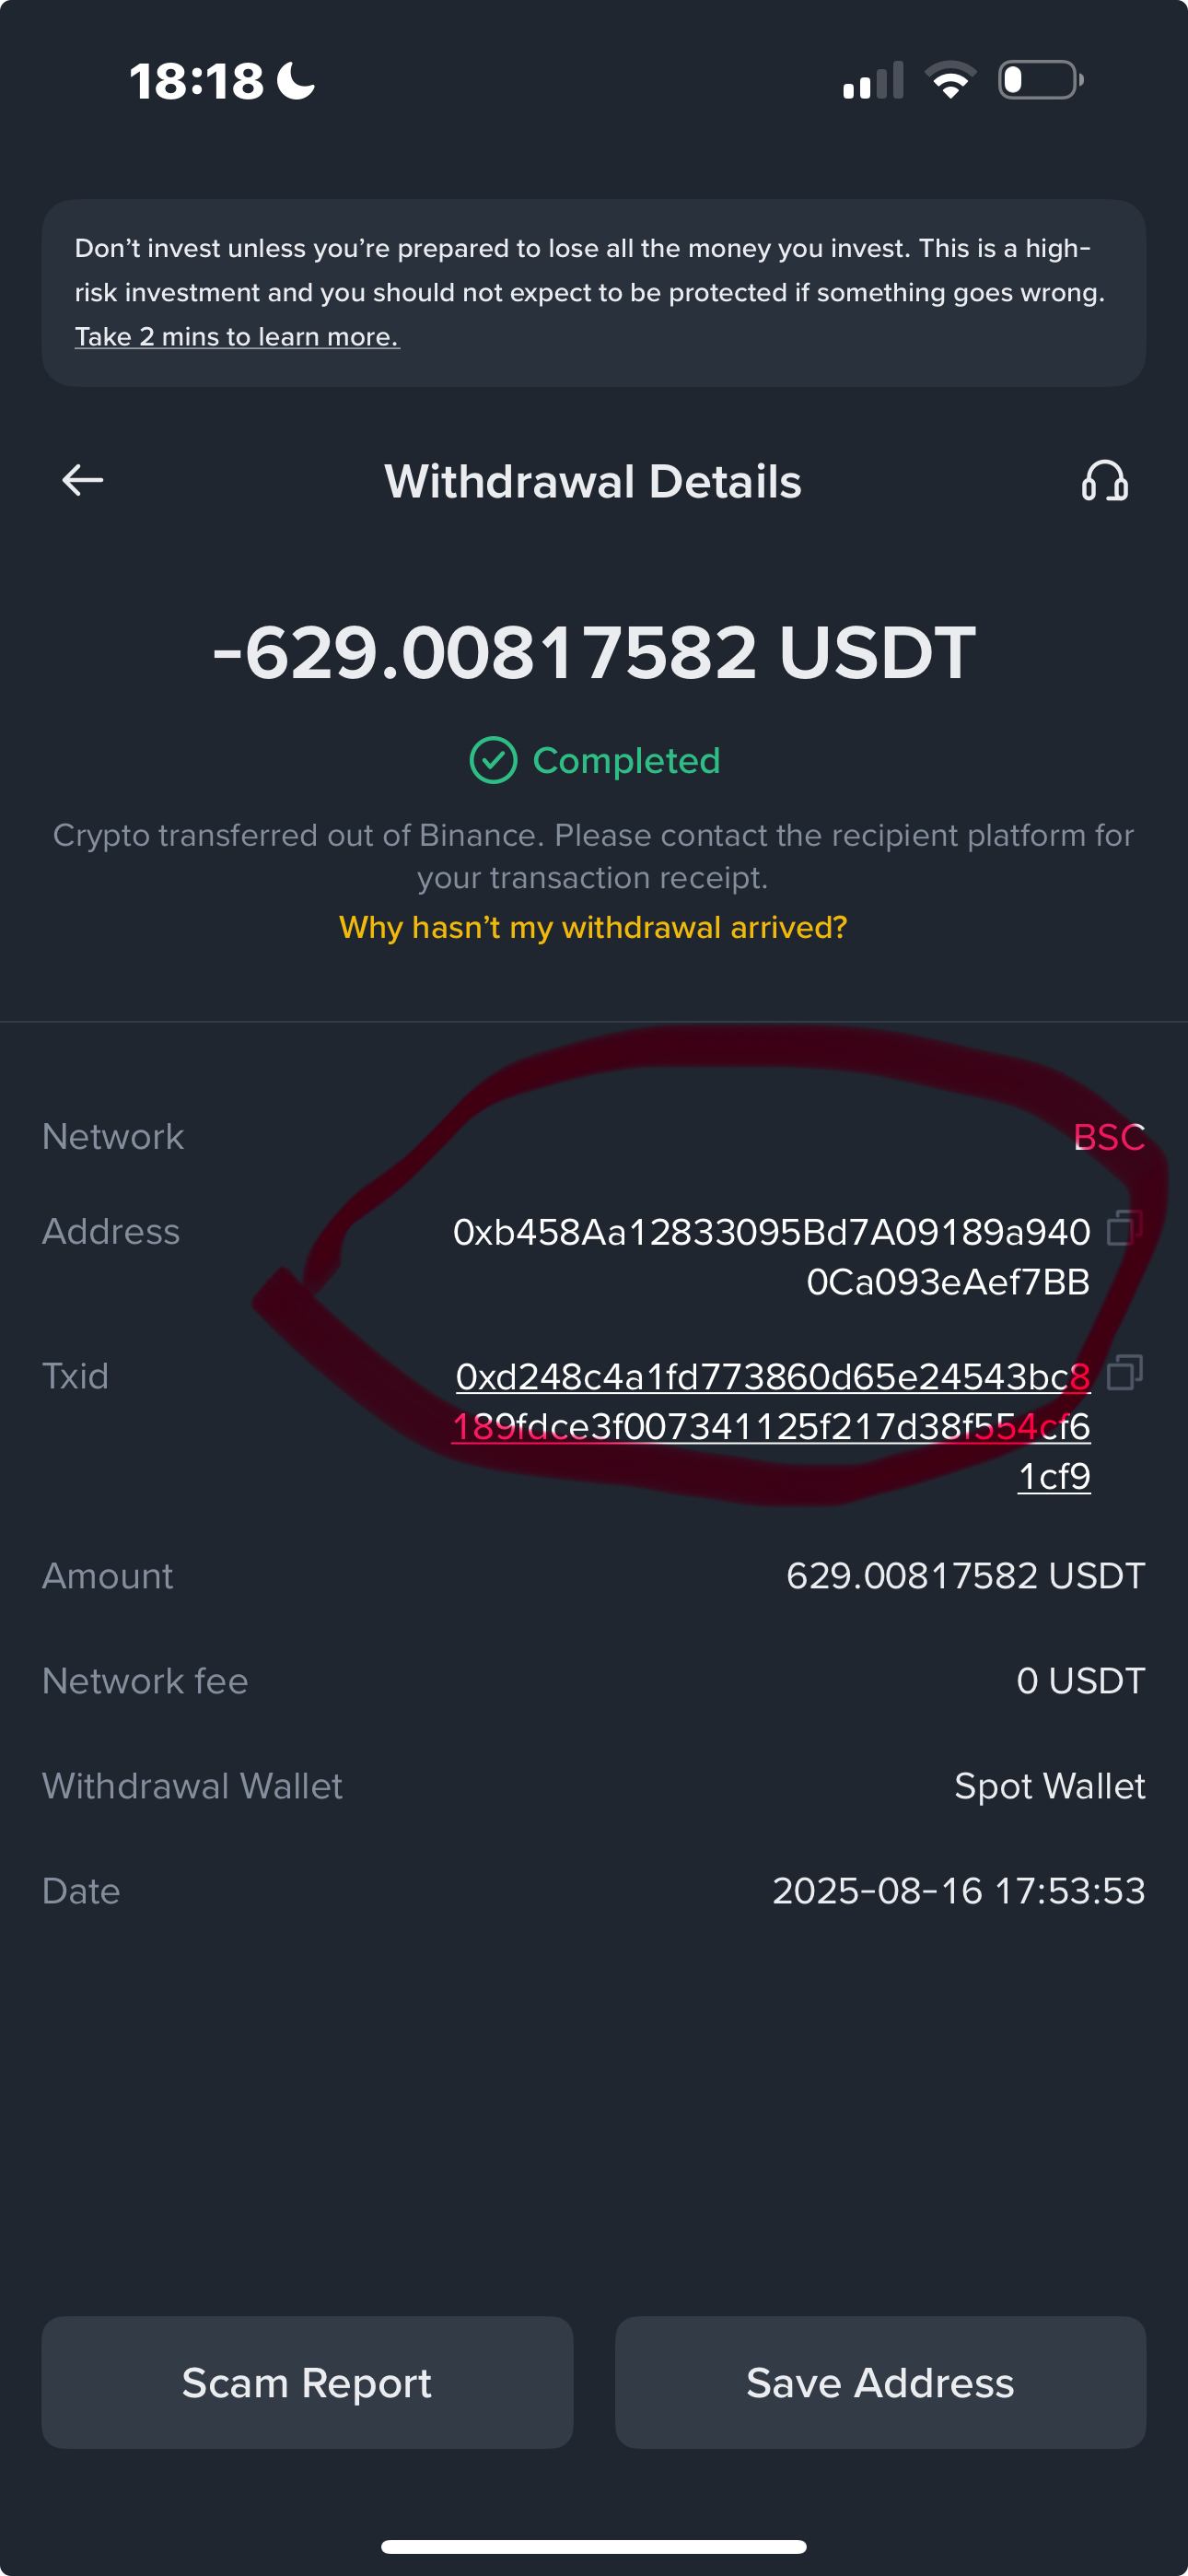Open 'Take 2 mins to learn more' link

(237, 337)
